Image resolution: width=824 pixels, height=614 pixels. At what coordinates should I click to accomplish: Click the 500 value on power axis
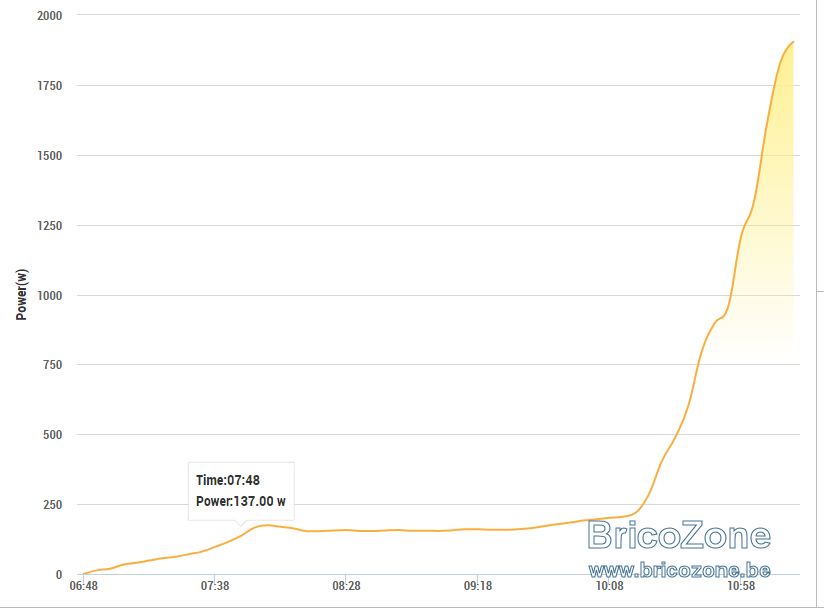pyautogui.click(x=53, y=435)
